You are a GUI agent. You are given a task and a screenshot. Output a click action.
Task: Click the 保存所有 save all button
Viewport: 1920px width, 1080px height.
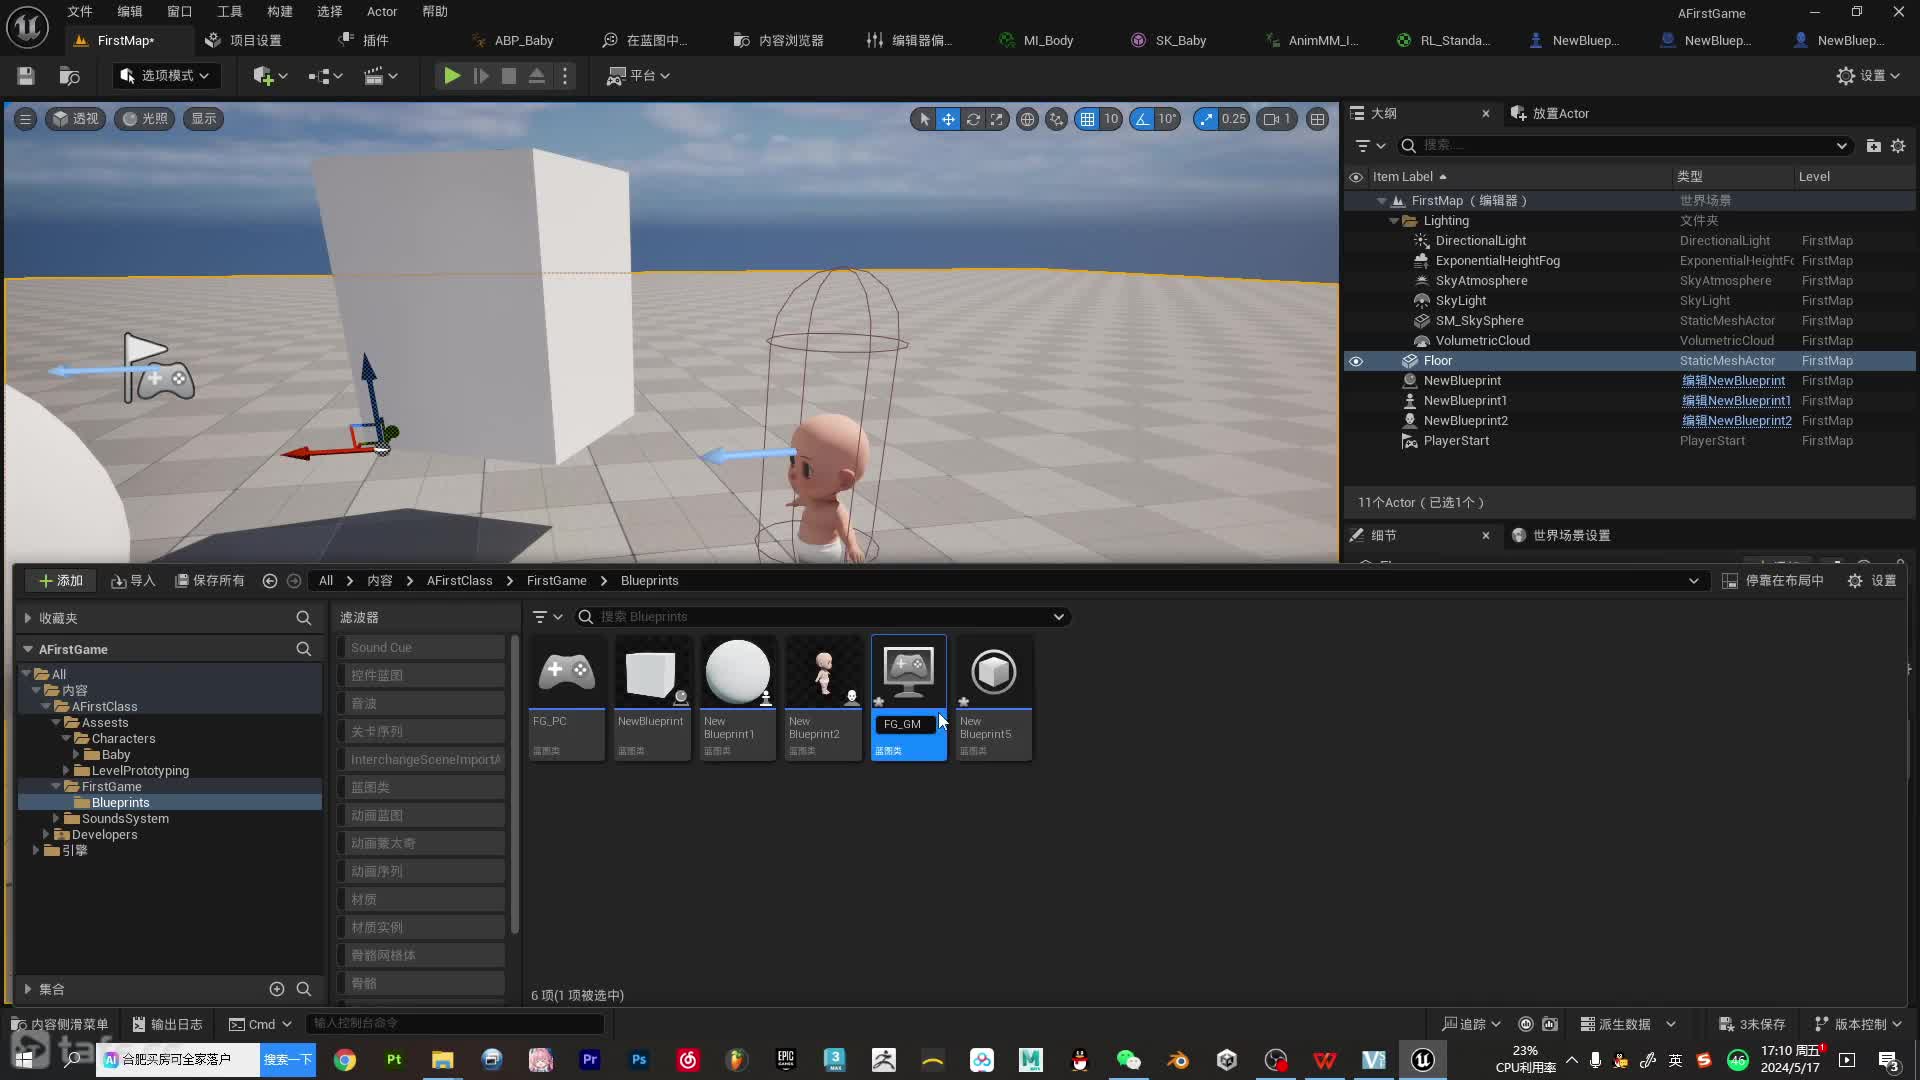coord(210,581)
